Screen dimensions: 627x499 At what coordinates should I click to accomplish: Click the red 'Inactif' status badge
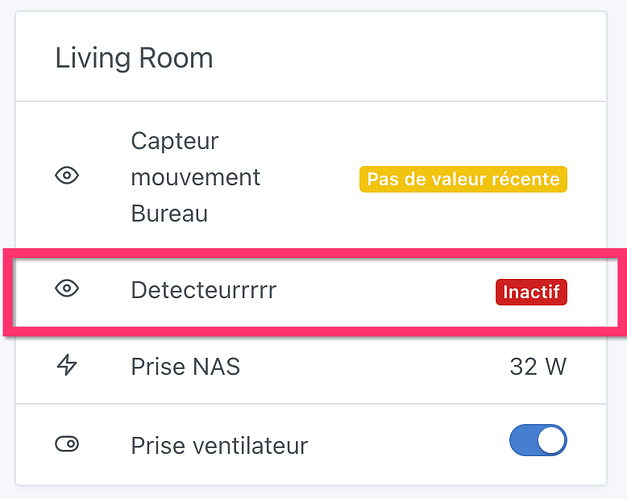click(x=531, y=292)
